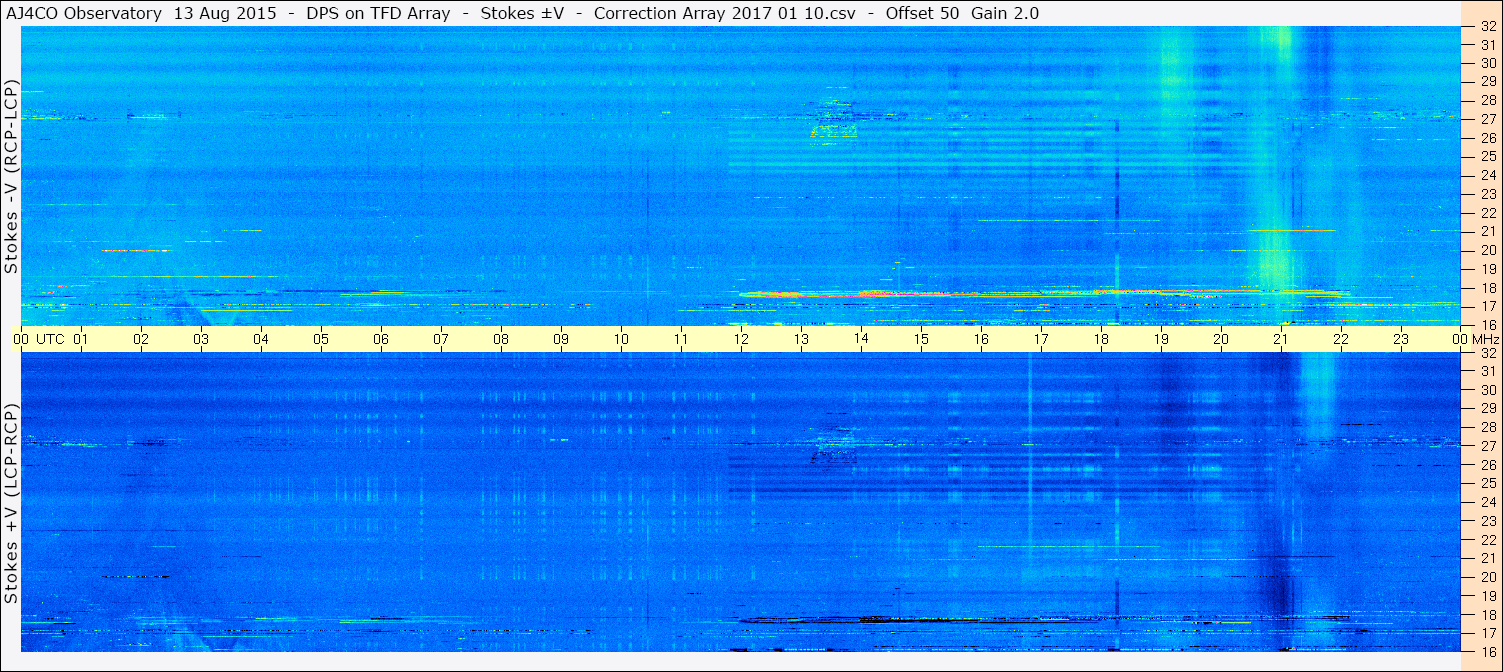Click the 21 UTC time axis marker
1503x672 pixels.
1281,339
